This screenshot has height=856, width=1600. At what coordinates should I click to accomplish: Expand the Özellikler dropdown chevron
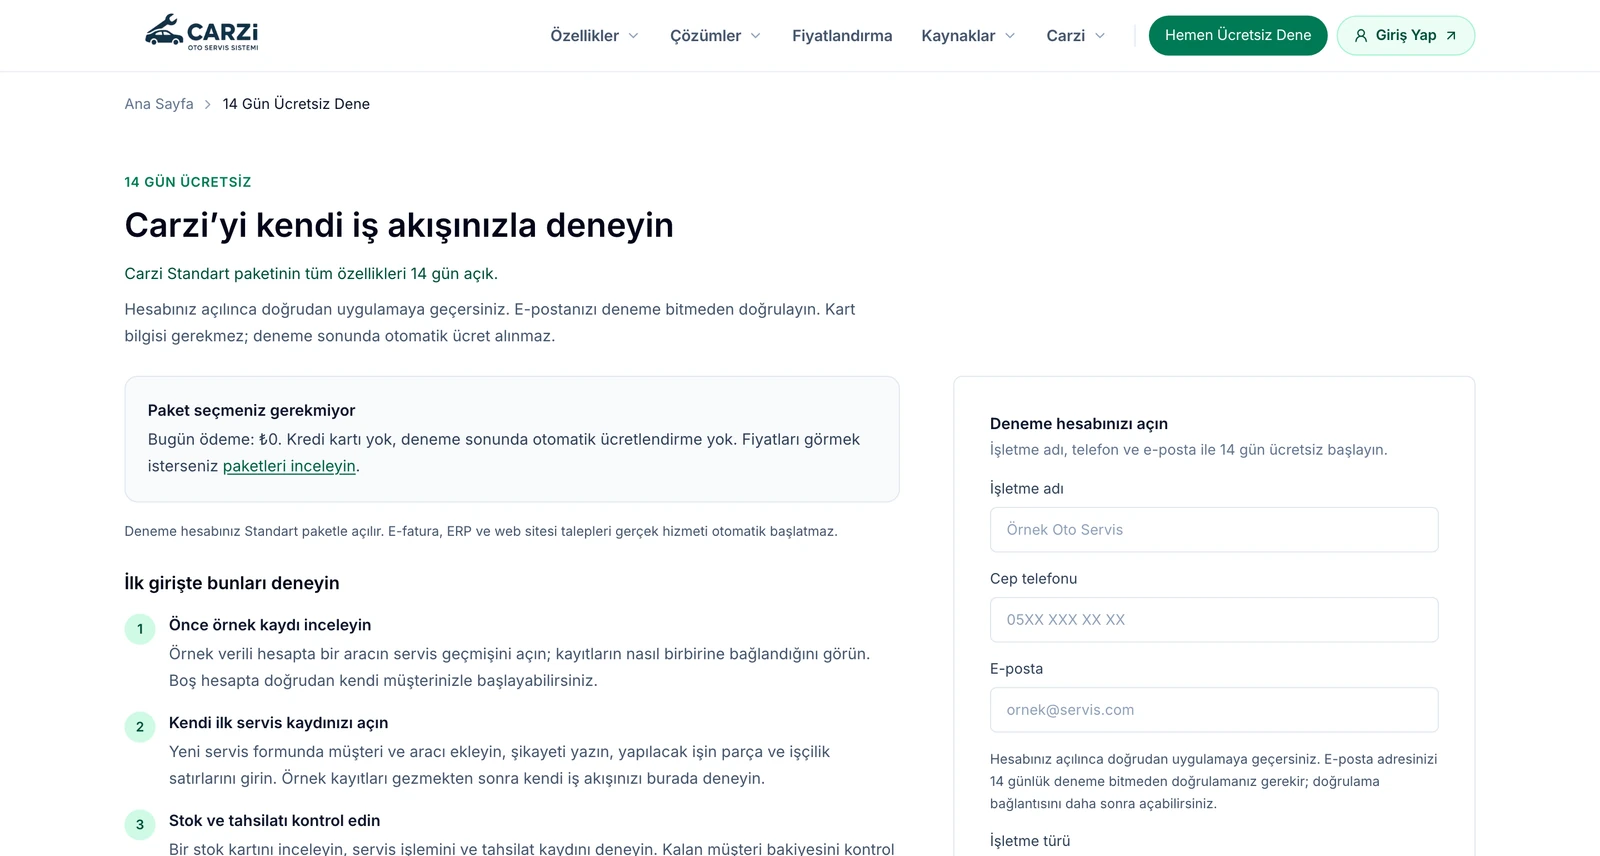click(x=633, y=36)
